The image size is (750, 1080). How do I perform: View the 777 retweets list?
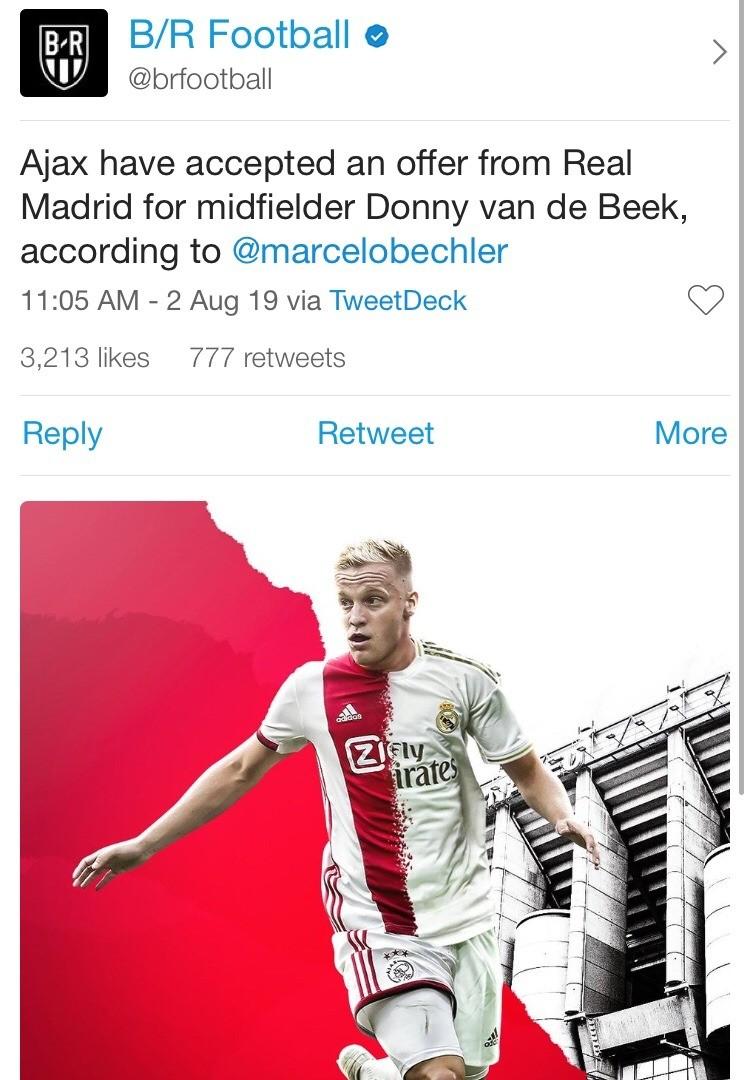[267, 358]
